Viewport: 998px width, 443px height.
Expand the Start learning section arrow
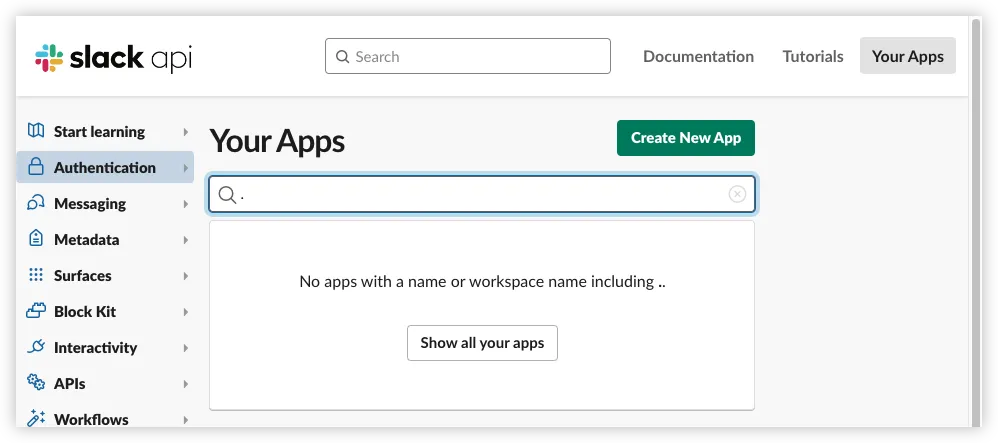(x=185, y=132)
